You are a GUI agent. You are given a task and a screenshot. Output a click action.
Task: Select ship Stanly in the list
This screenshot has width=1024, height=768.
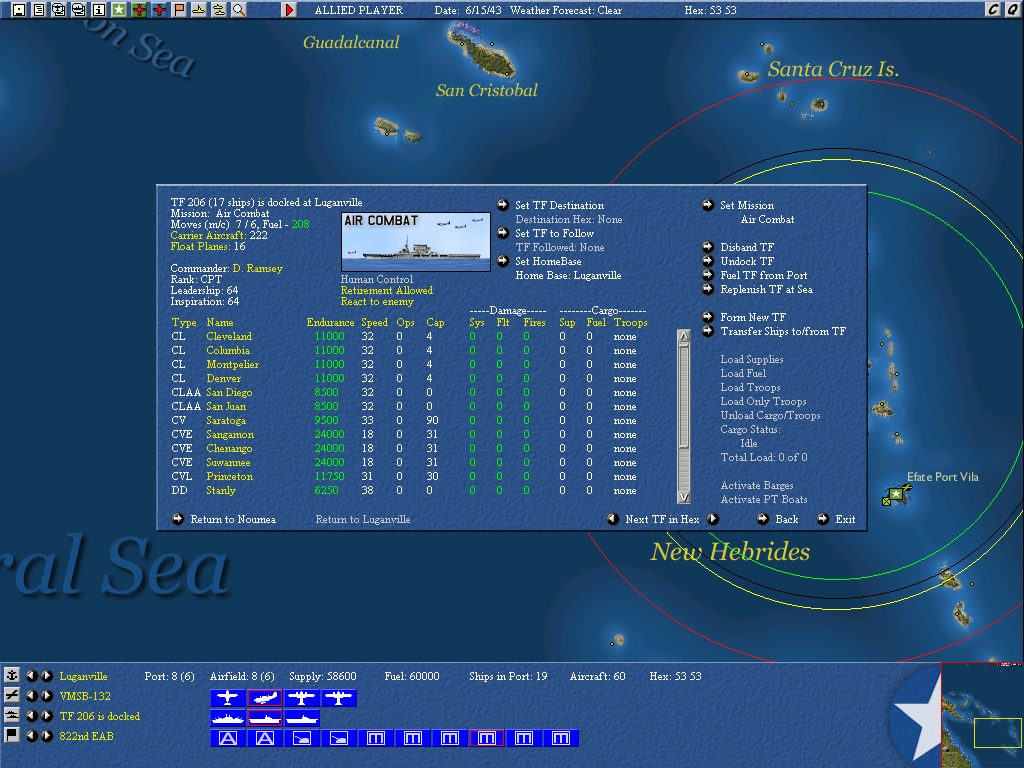[221, 490]
